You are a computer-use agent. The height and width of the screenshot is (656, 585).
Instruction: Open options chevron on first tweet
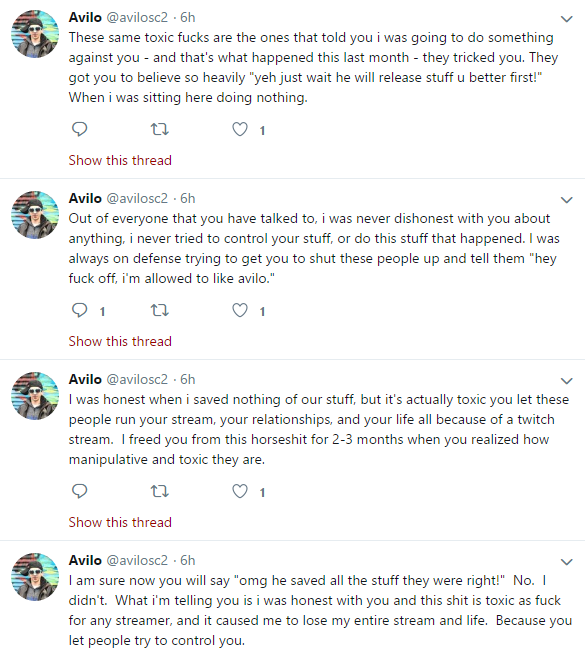[x=567, y=19]
